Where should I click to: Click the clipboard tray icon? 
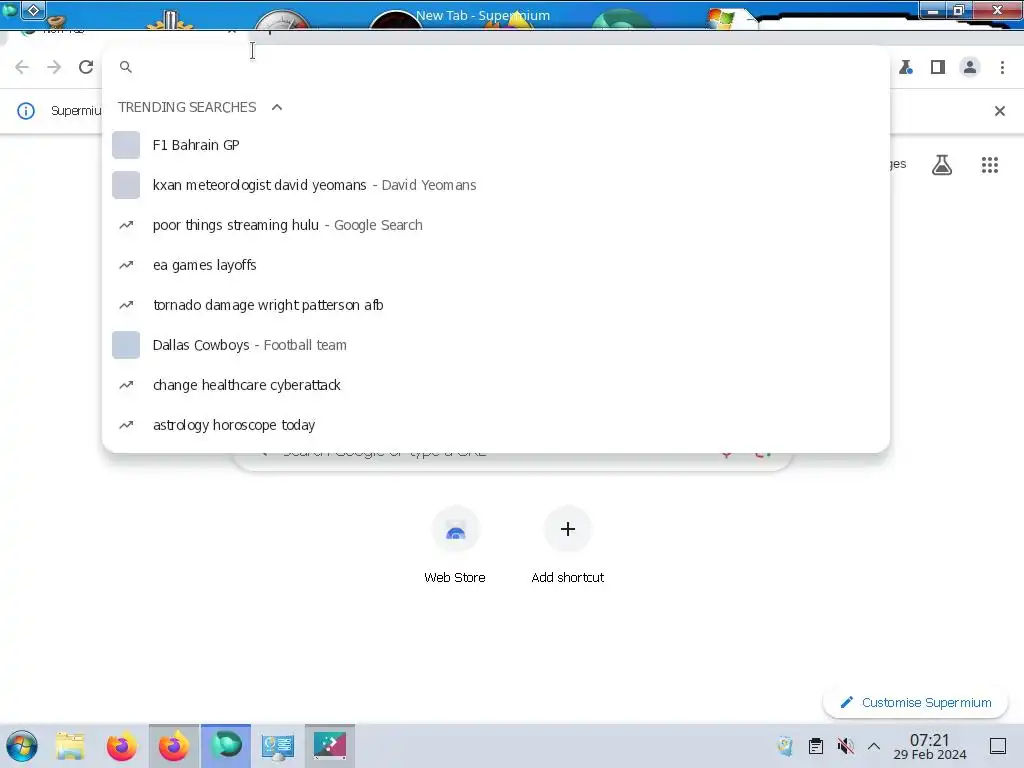(816, 746)
